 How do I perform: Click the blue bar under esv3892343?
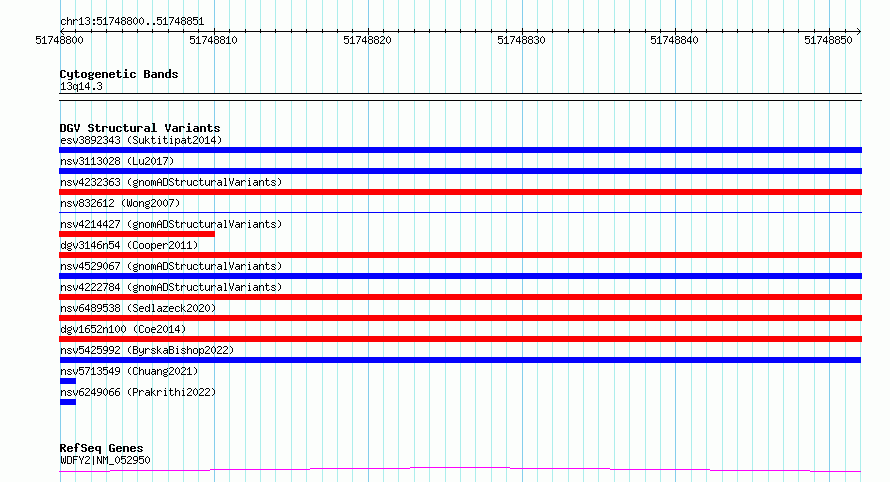[x=460, y=150]
